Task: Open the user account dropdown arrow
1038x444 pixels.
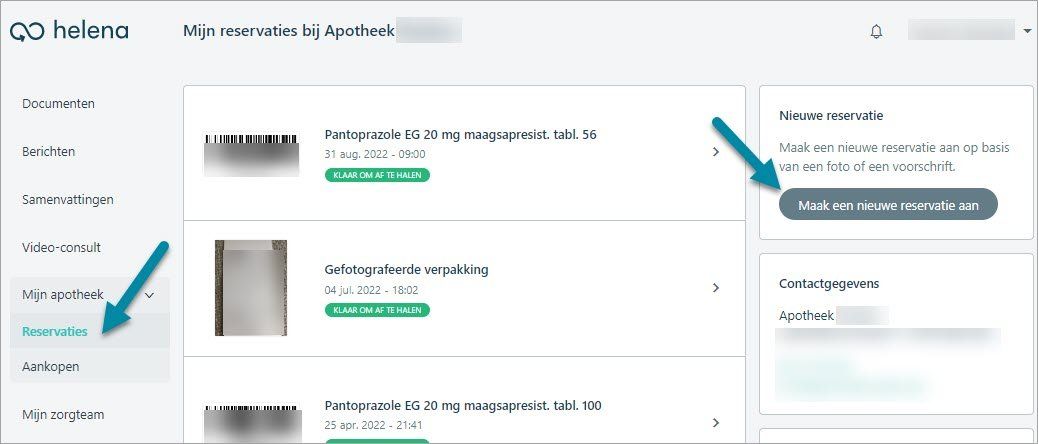Action: click(1027, 30)
